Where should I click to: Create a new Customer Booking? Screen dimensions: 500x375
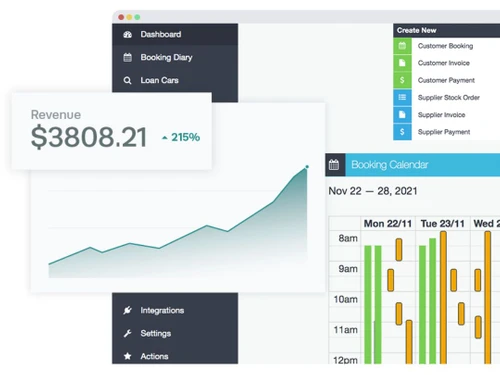[445, 46]
